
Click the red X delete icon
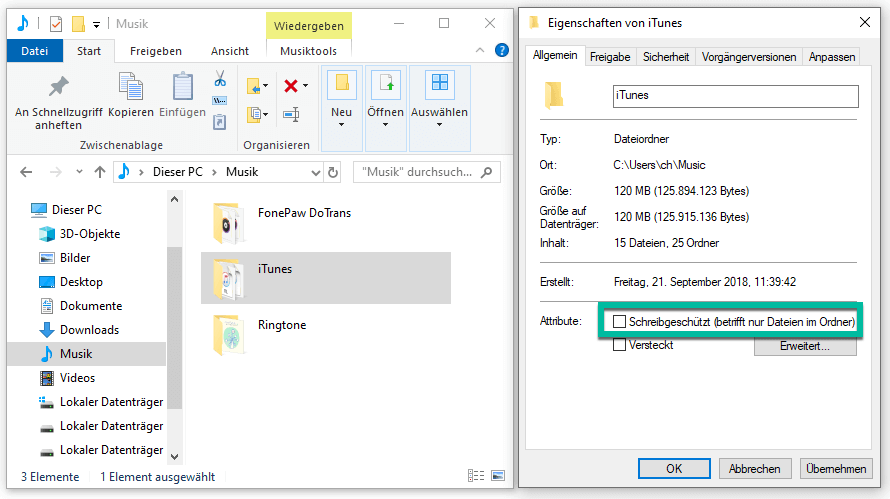click(x=291, y=86)
